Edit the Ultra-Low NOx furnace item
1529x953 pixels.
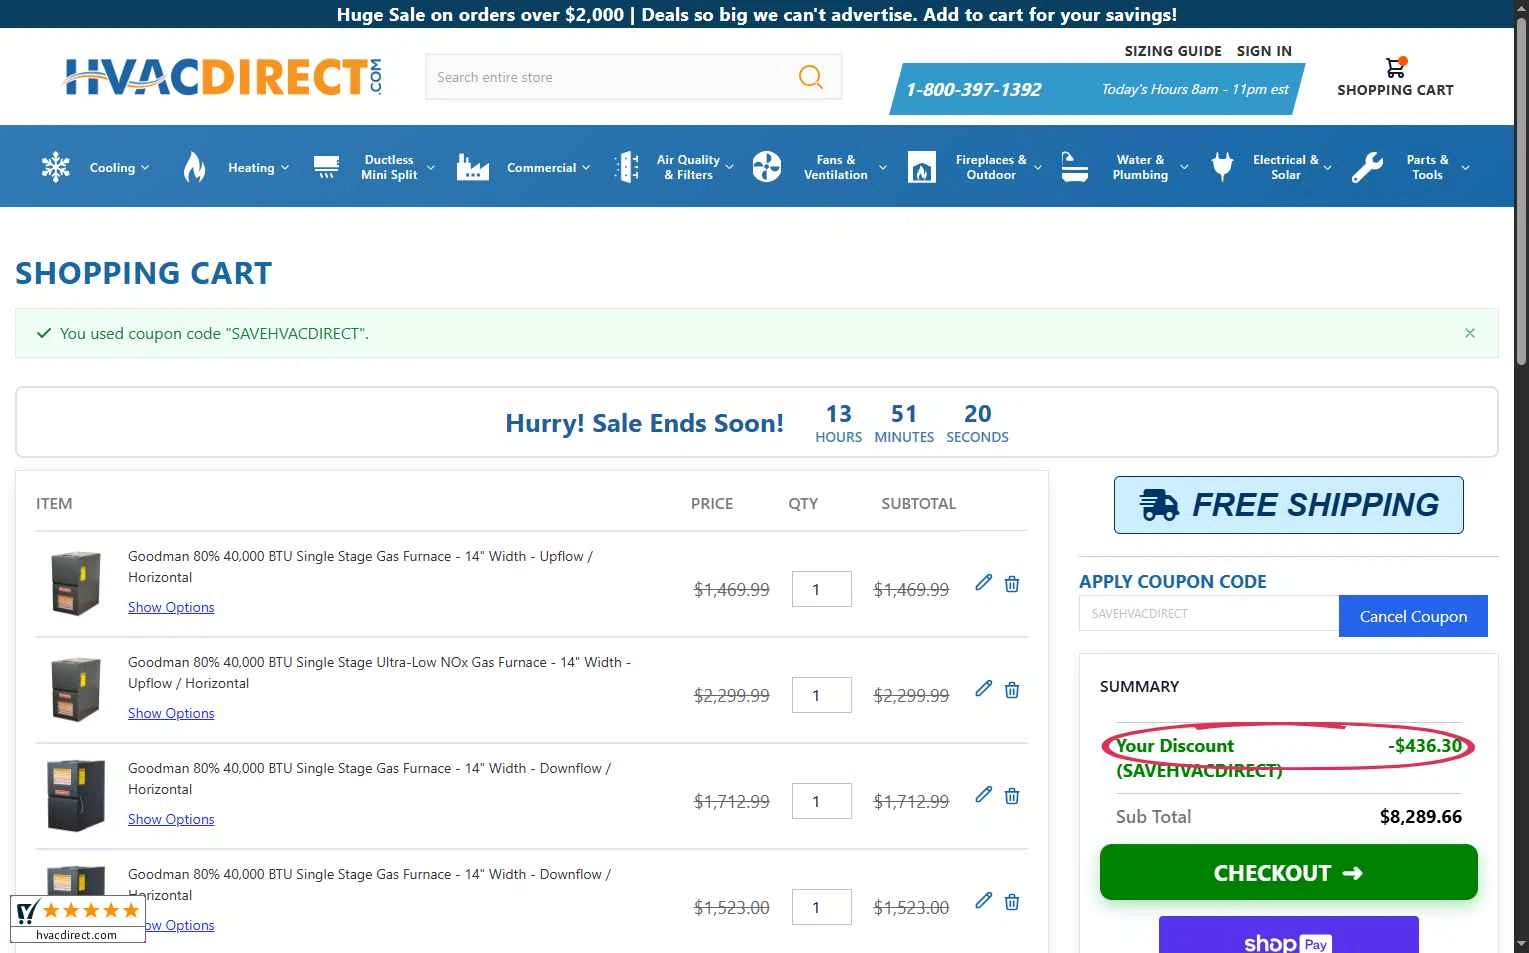coord(984,689)
